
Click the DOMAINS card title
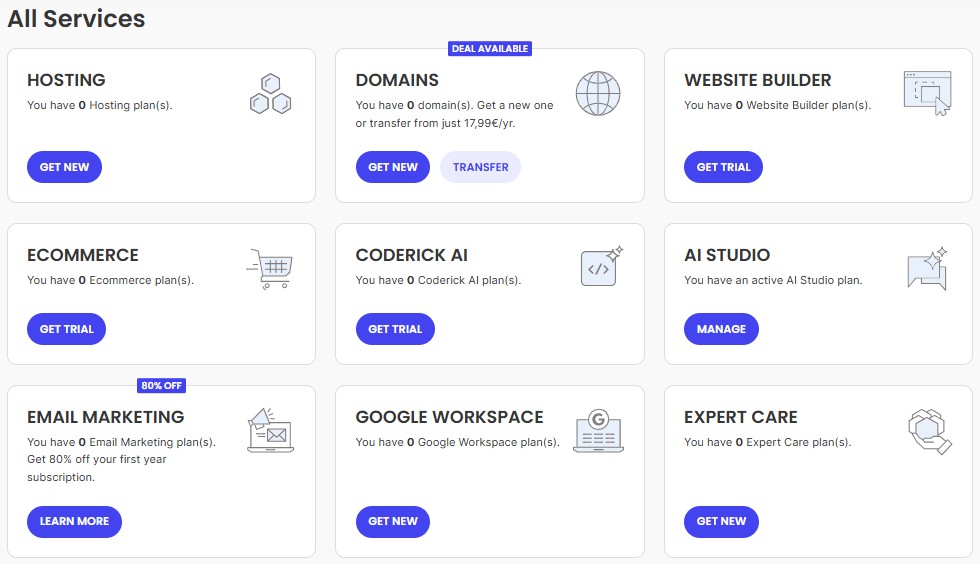pos(397,80)
